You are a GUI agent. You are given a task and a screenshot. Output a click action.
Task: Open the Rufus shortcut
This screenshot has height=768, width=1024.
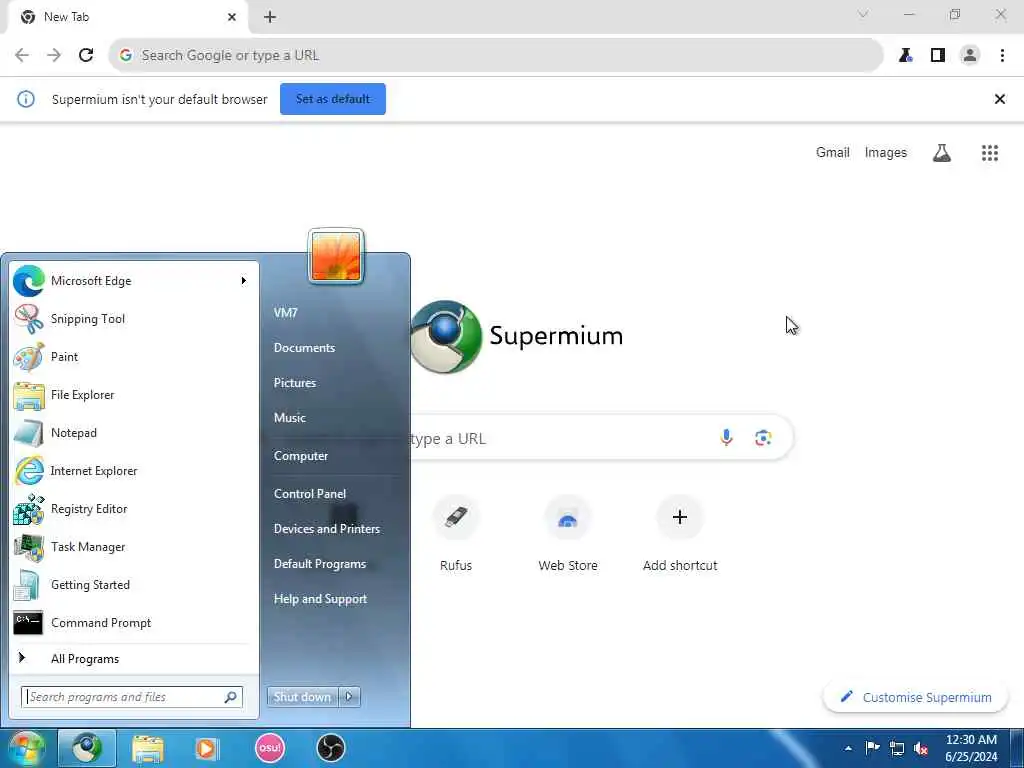pos(456,534)
